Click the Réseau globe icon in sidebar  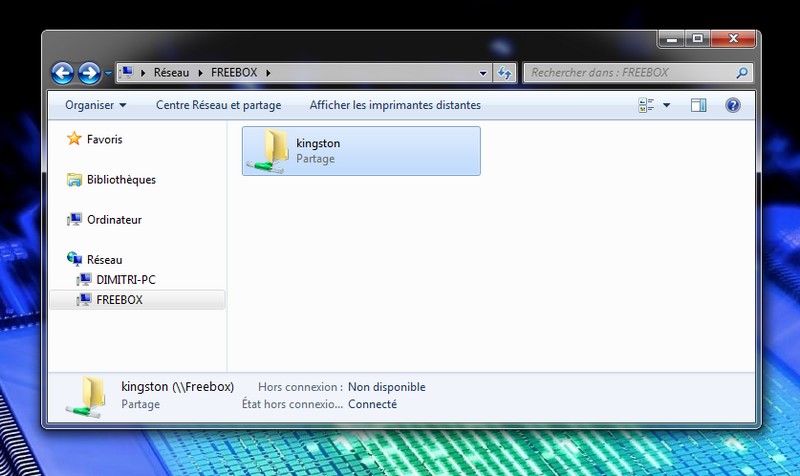click(74, 259)
